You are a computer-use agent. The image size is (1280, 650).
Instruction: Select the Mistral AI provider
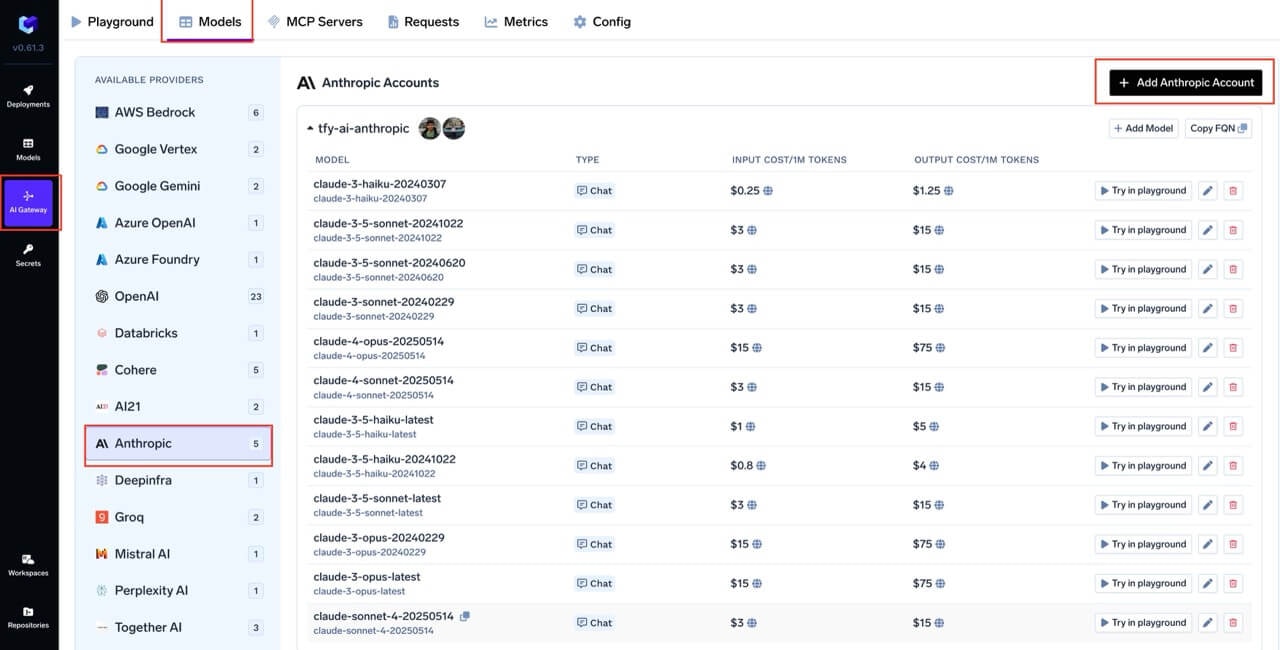point(179,554)
